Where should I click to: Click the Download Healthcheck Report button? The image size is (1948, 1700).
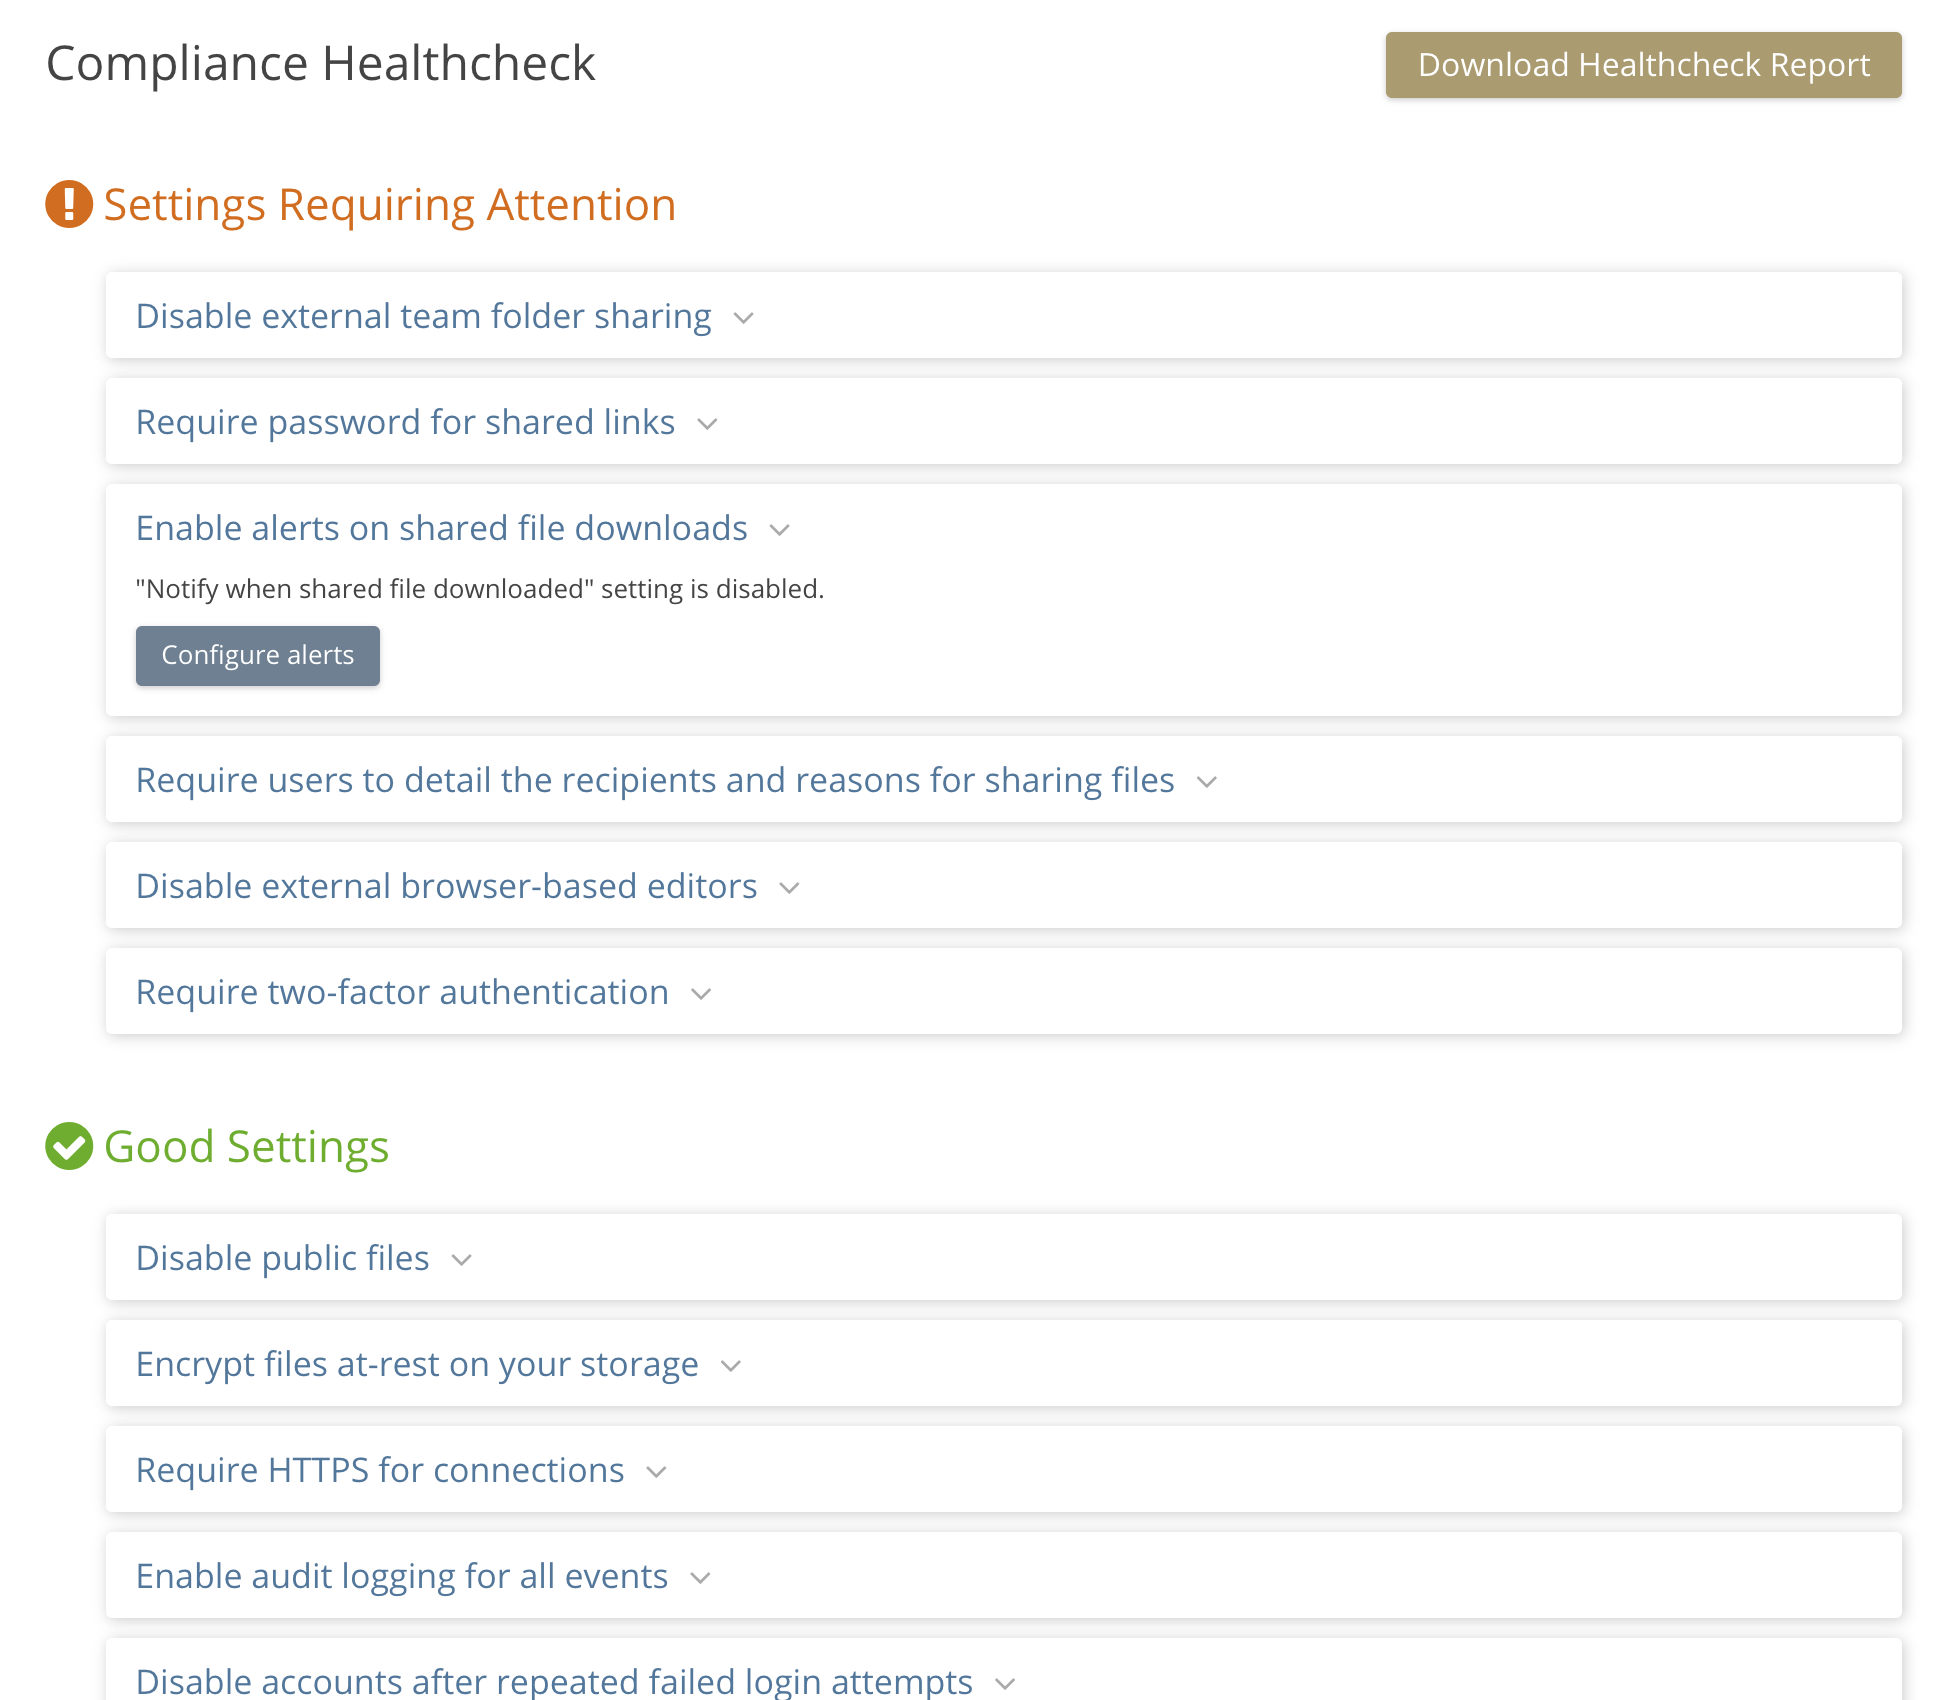(1643, 65)
